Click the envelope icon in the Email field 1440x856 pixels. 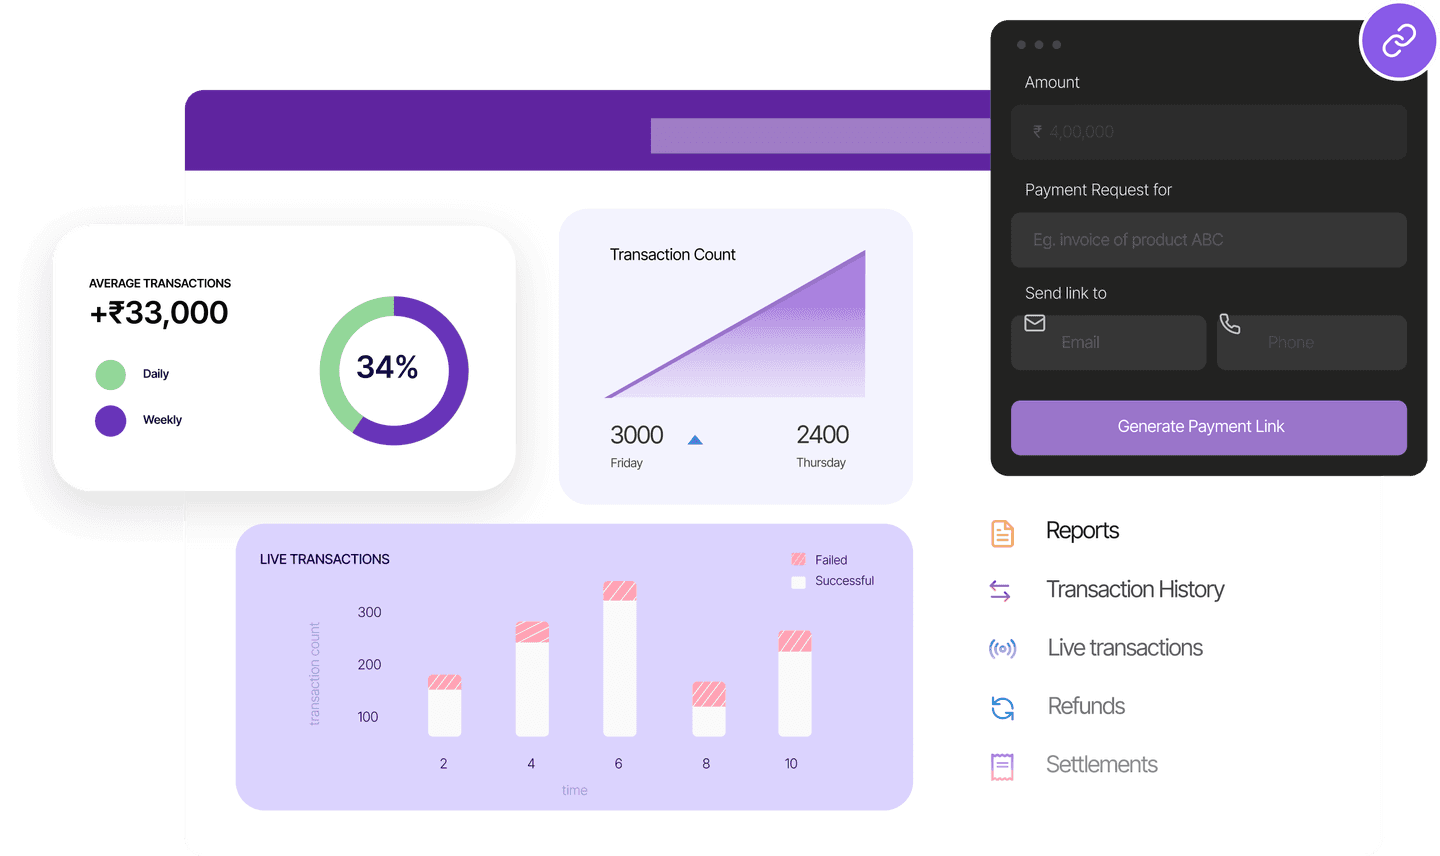[x=1034, y=323]
